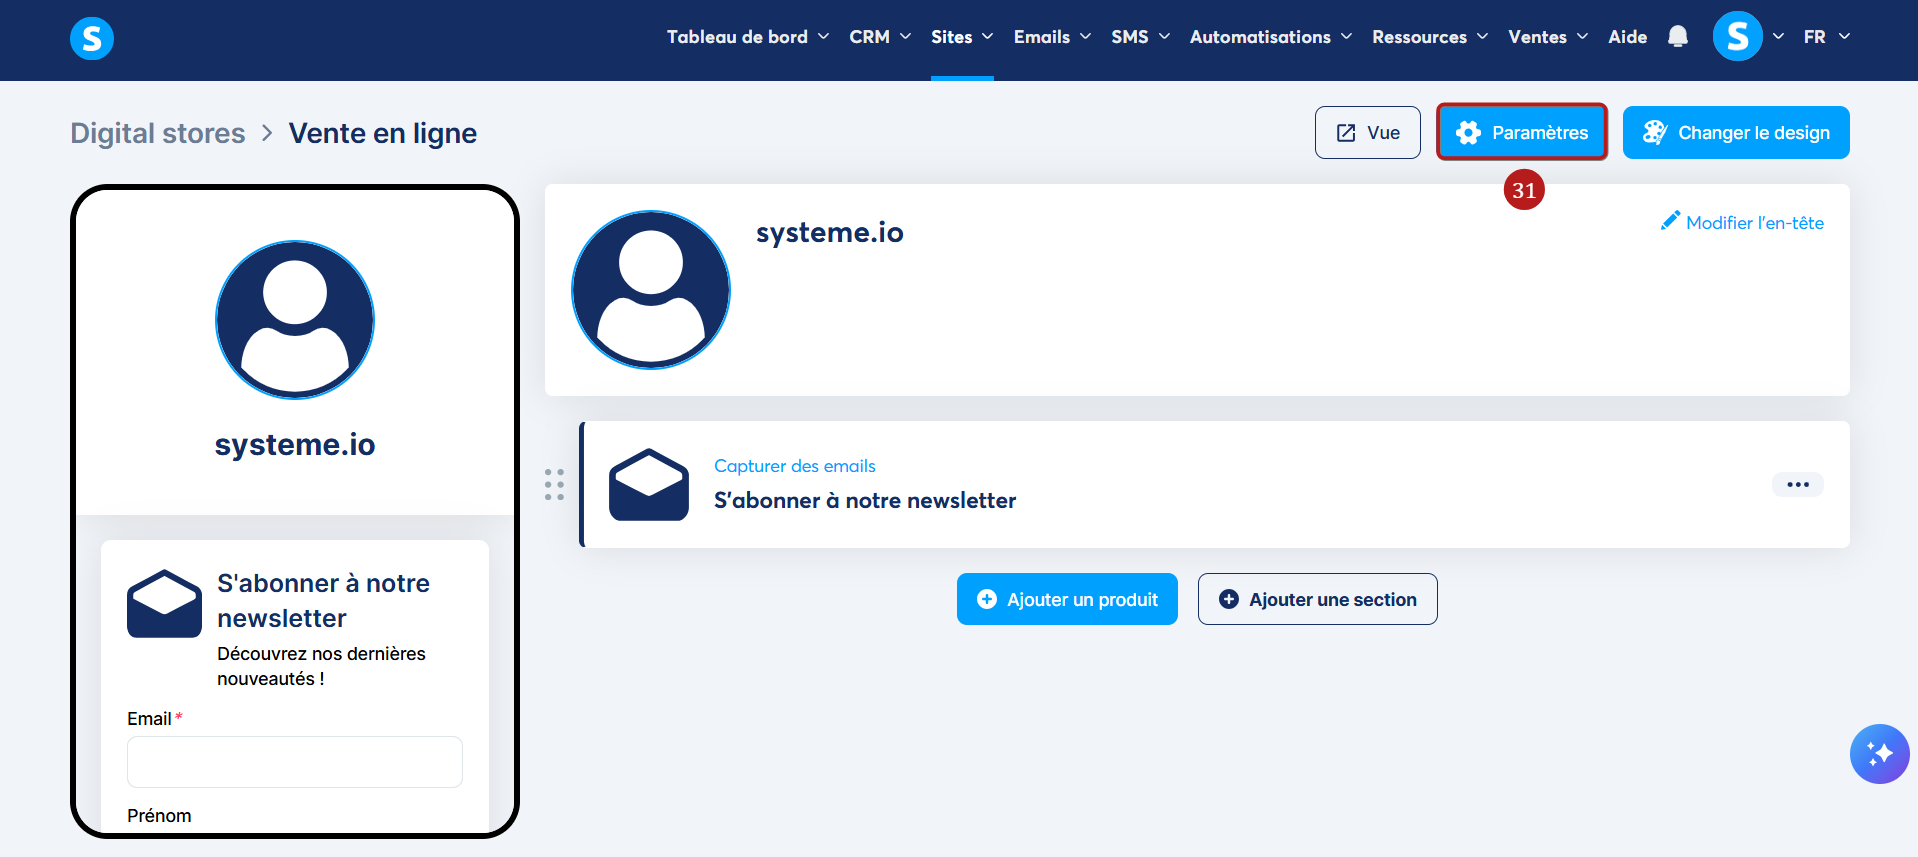Expand the chevron next to the account avatar
Image resolution: width=1918 pixels, height=857 pixels.
(1779, 37)
